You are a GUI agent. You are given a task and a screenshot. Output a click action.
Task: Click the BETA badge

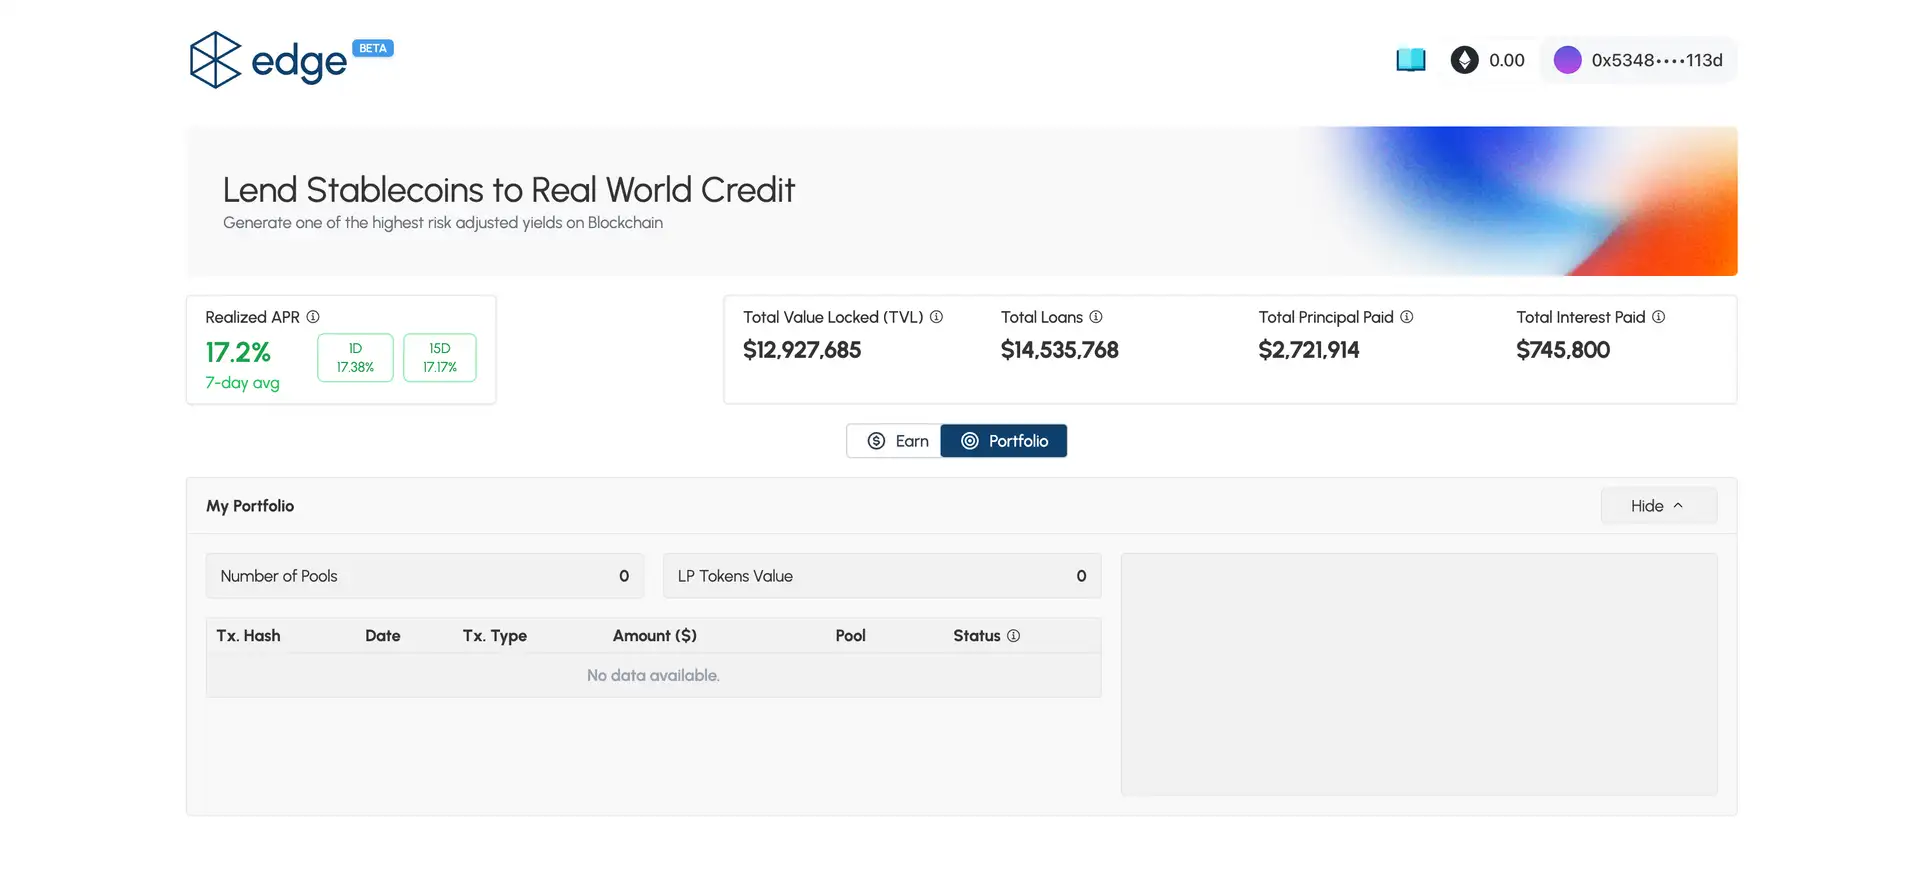[x=373, y=48]
